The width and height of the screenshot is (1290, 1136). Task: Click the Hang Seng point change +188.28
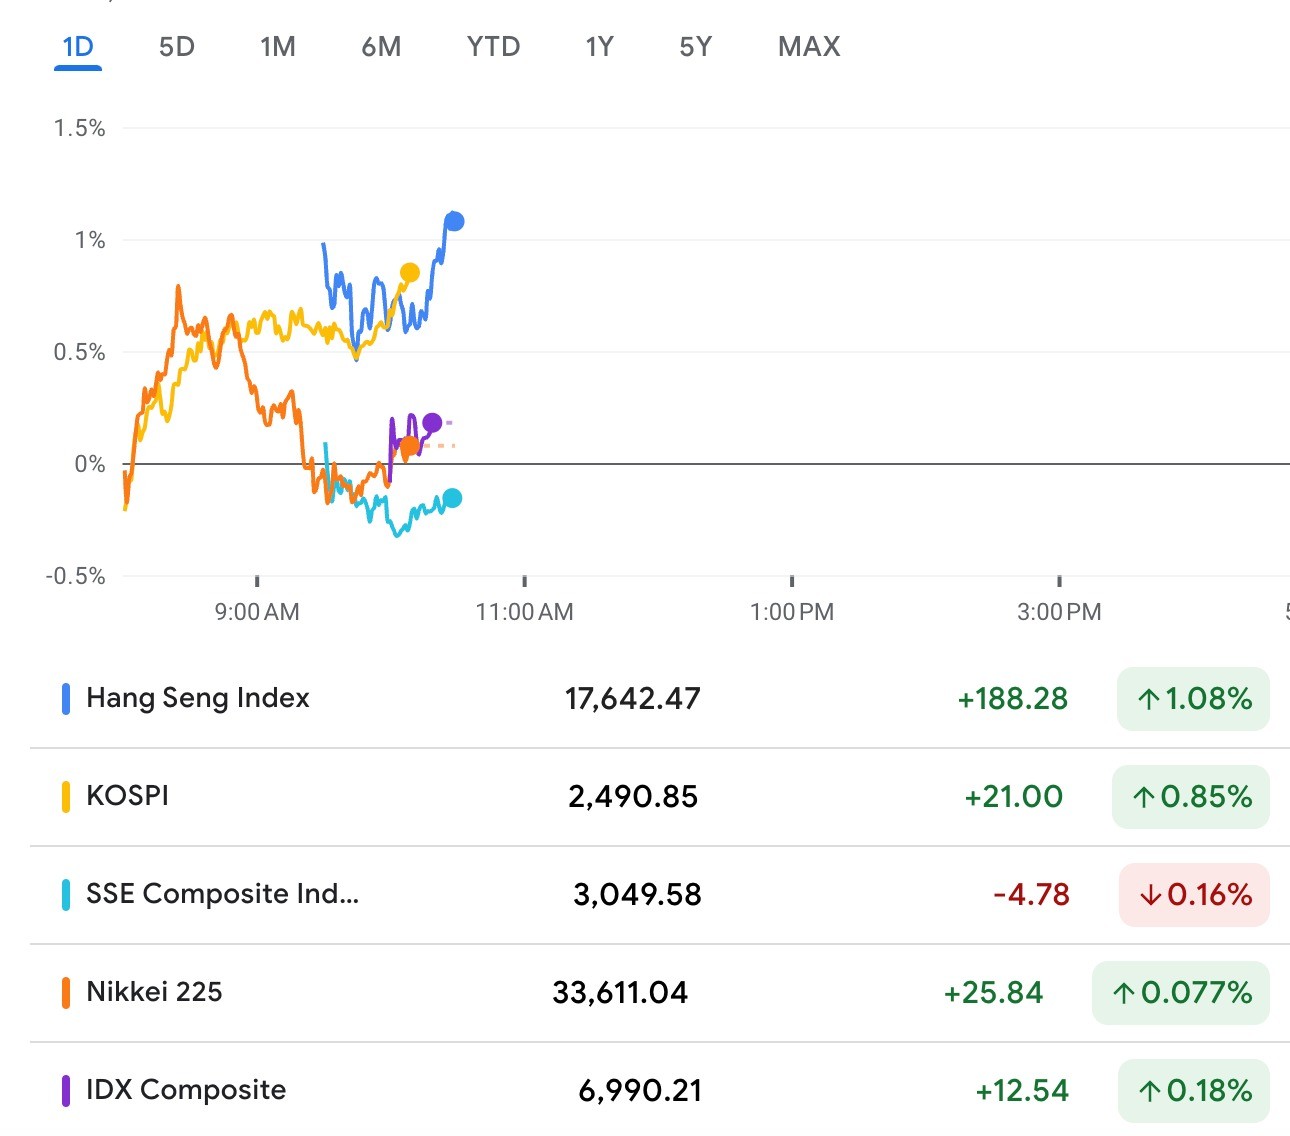1013,698
